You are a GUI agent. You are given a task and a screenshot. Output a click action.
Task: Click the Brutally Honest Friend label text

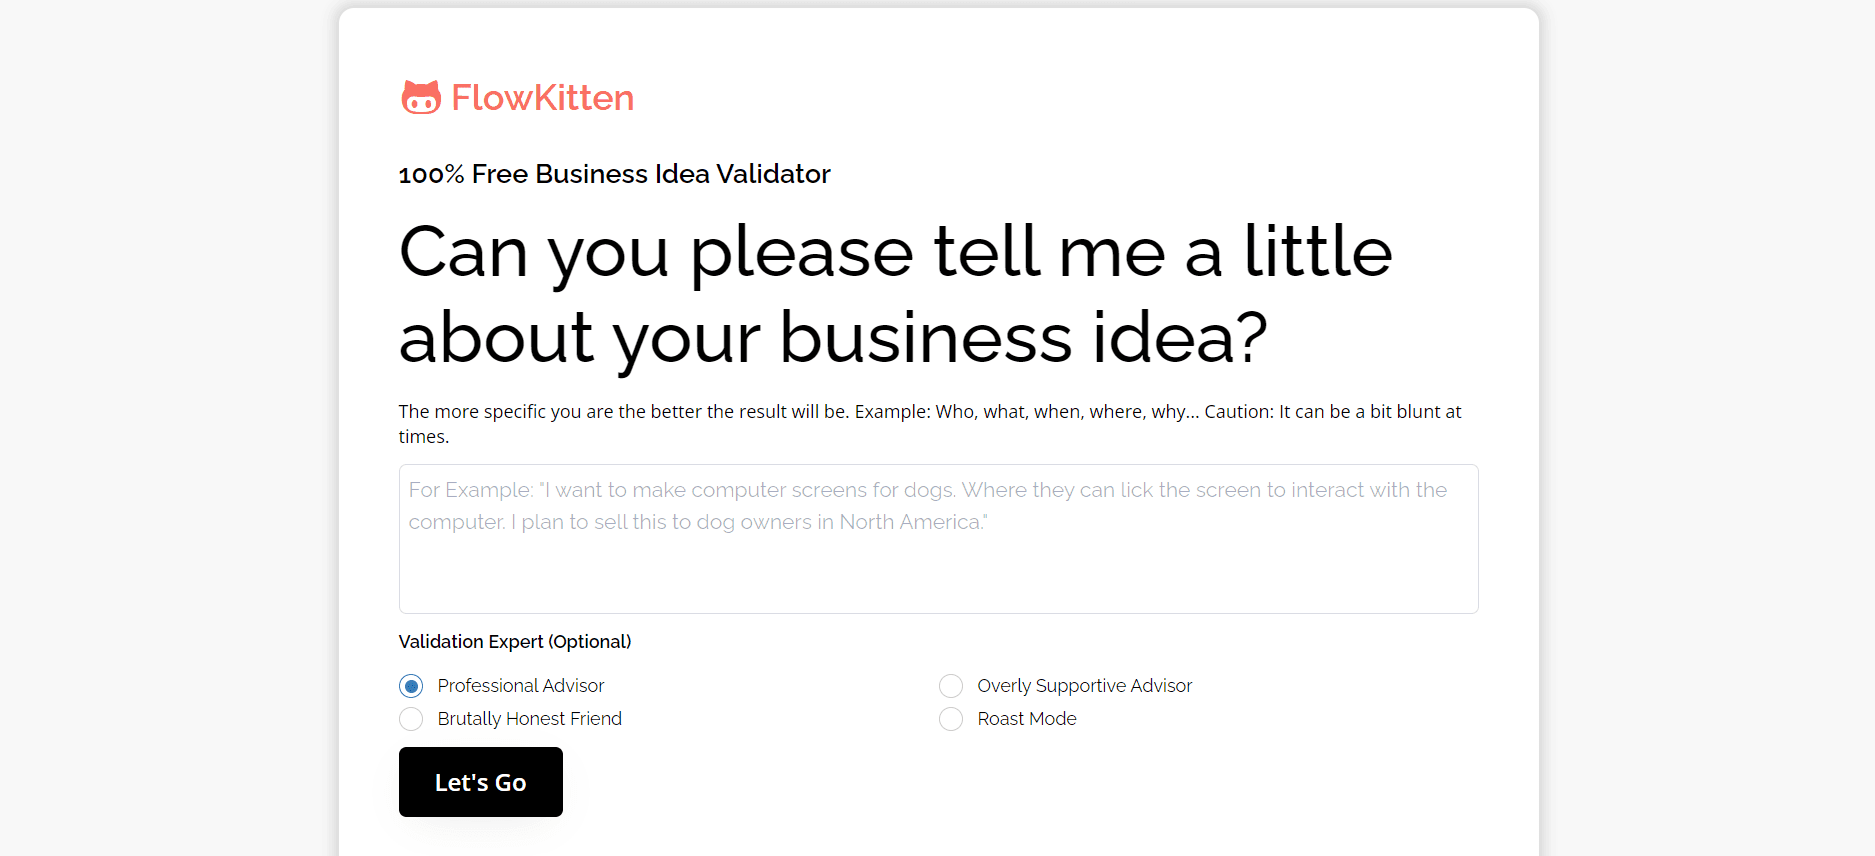(529, 719)
